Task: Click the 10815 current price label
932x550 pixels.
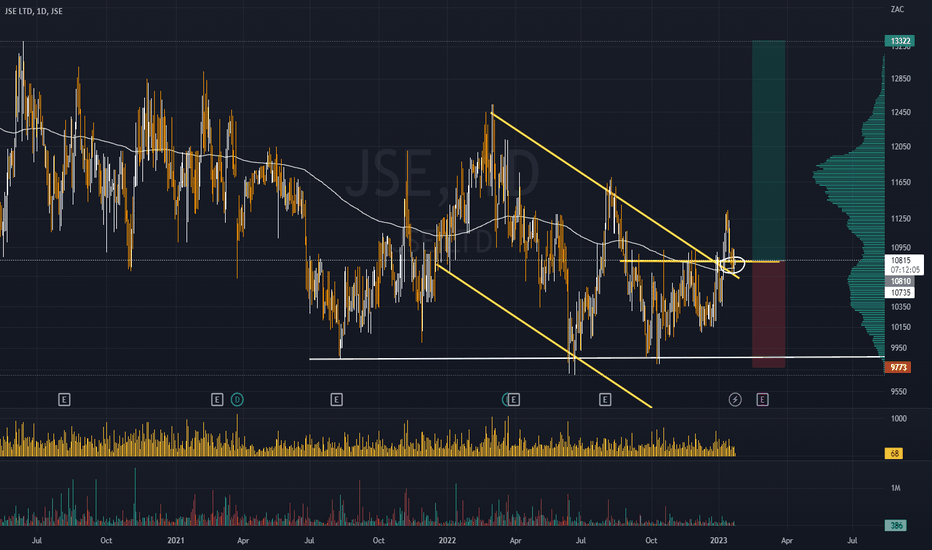Action: click(900, 260)
